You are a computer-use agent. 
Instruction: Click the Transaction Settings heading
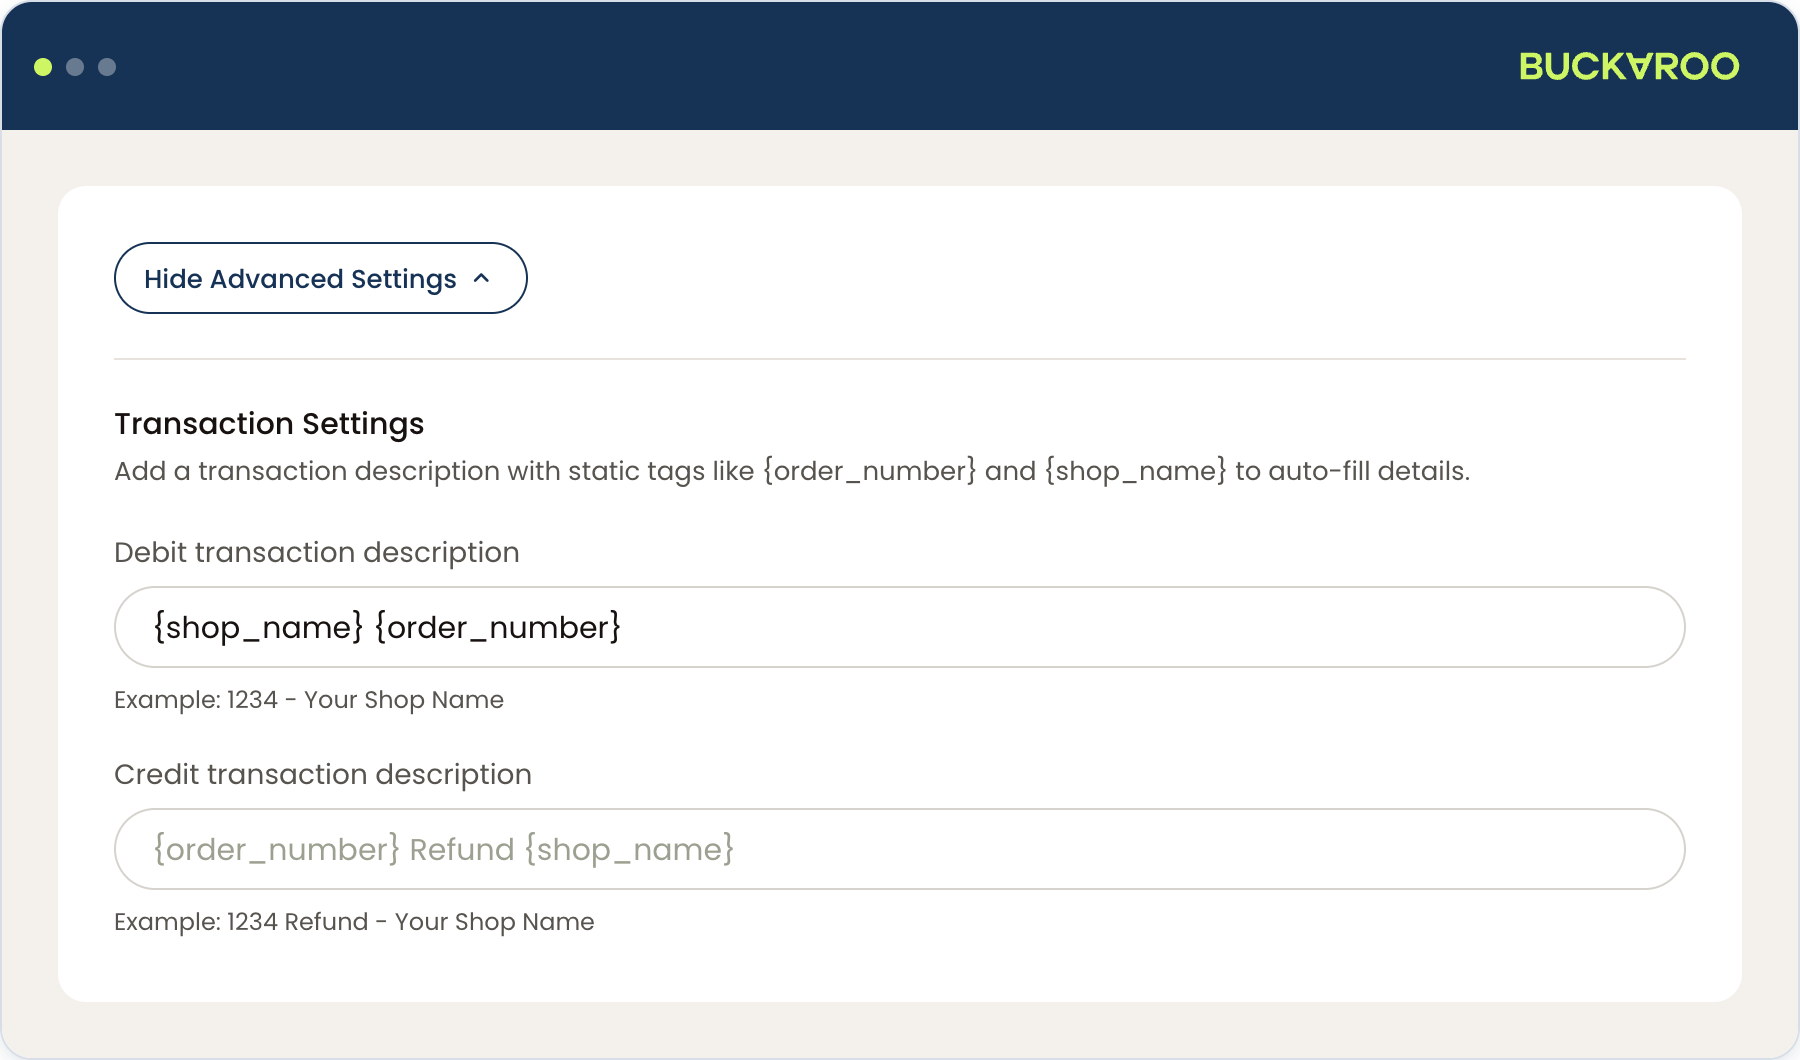pyautogui.click(x=269, y=424)
